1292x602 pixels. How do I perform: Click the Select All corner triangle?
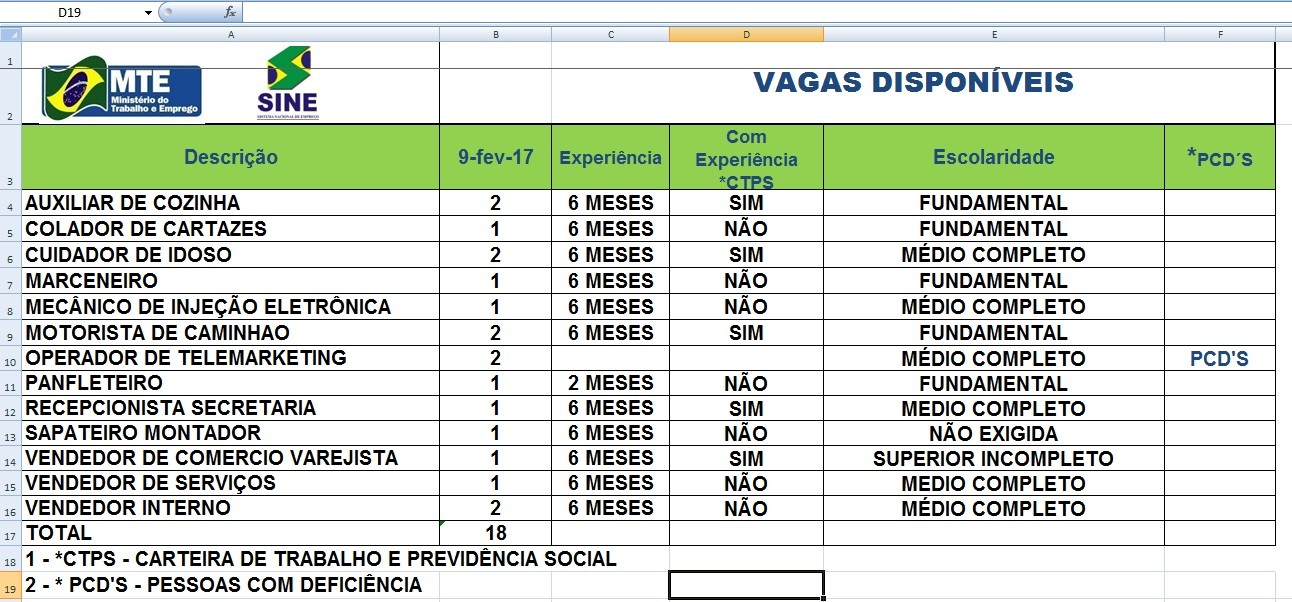[11, 35]
